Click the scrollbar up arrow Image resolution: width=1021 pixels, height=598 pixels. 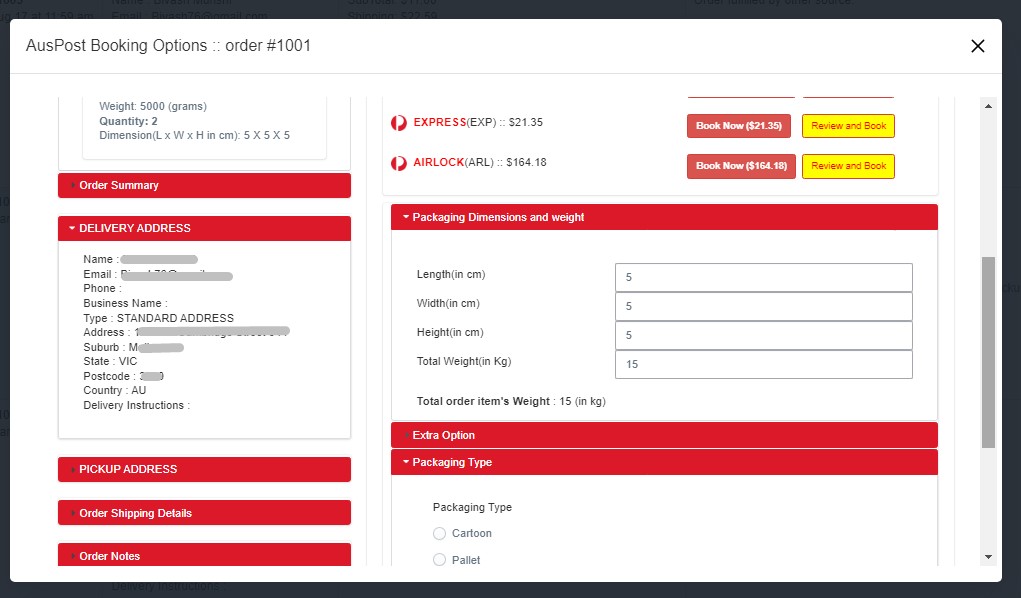pos(988,106)
